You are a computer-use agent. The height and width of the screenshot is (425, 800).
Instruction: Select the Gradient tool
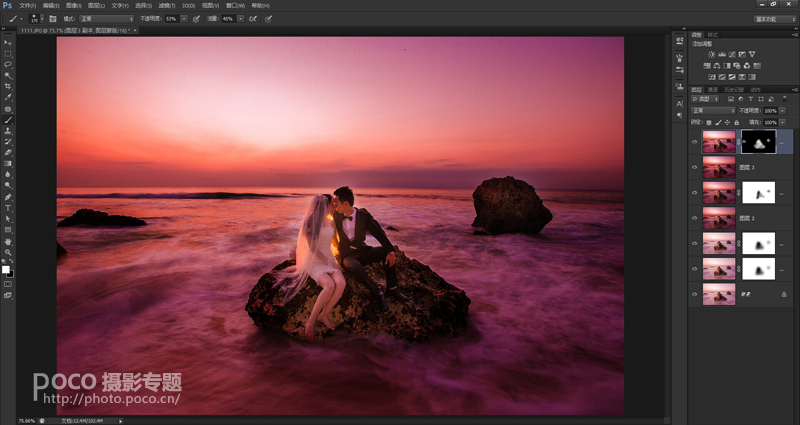(x=8, y=164)
